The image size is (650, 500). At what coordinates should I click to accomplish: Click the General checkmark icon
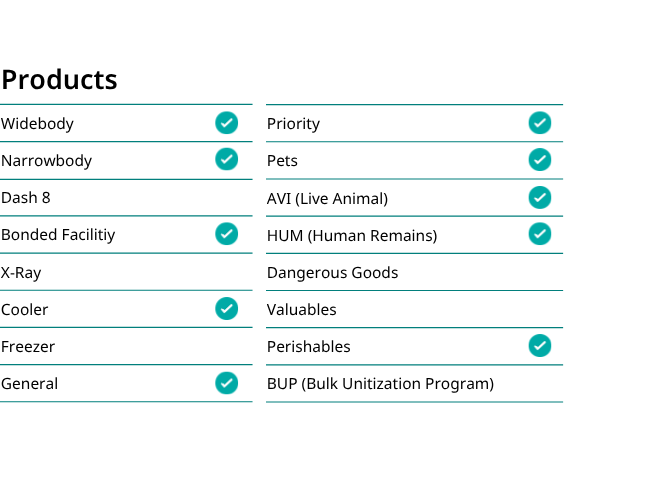point(226,383)
